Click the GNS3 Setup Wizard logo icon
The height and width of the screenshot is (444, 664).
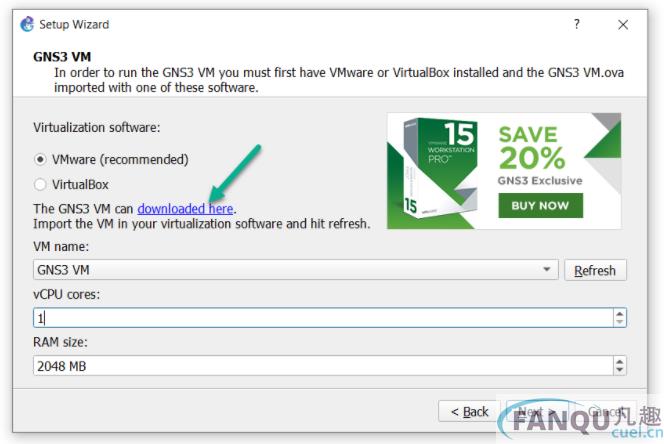(x=27, y=24)
